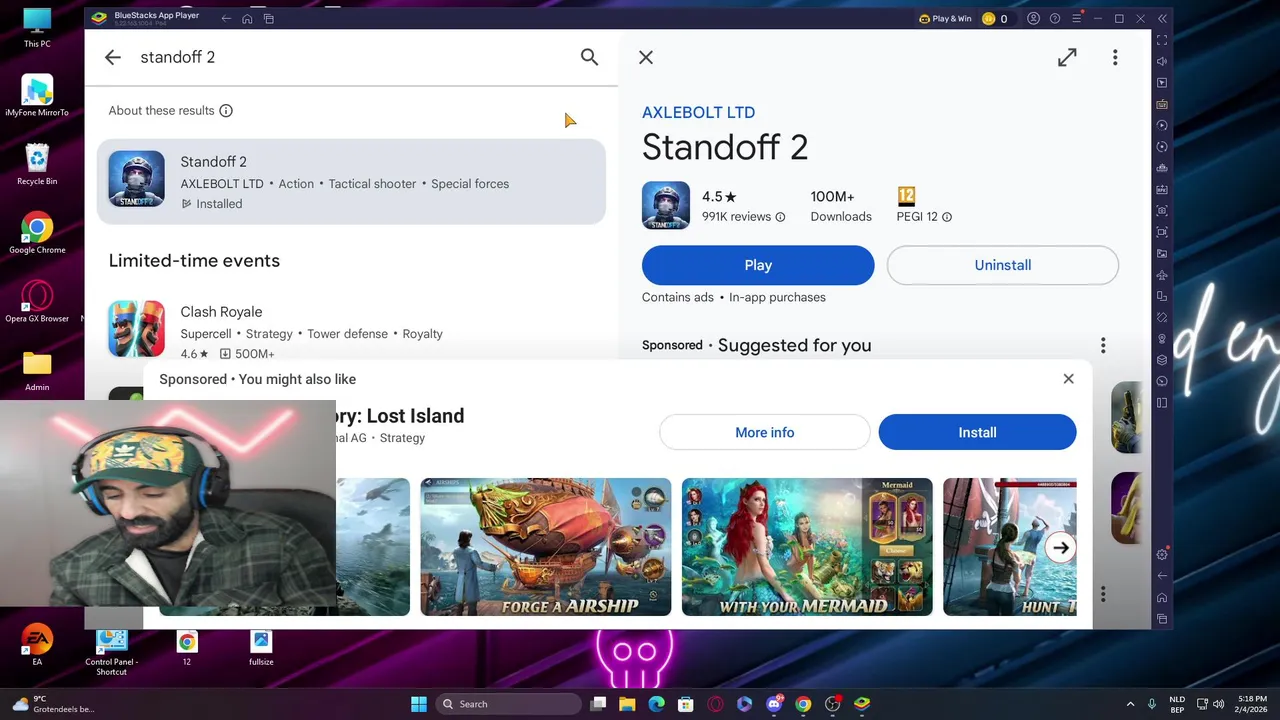This screenshot has width=1280, height=720.
Task: Click the BlueStacks back arrow in title bar
Action: pyautogui.click(x=226, y=18)
